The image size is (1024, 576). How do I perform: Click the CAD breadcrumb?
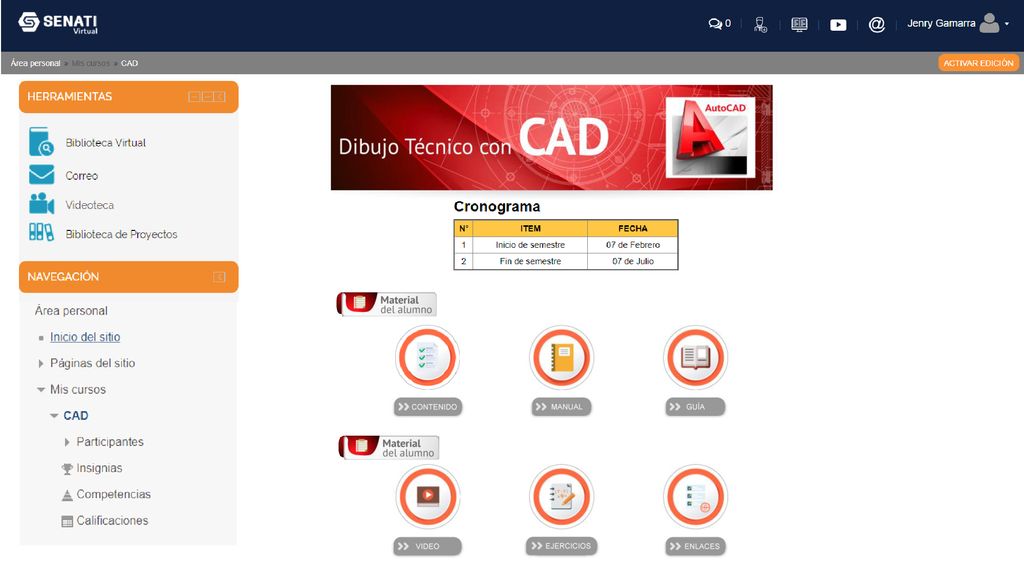(129, 63)
